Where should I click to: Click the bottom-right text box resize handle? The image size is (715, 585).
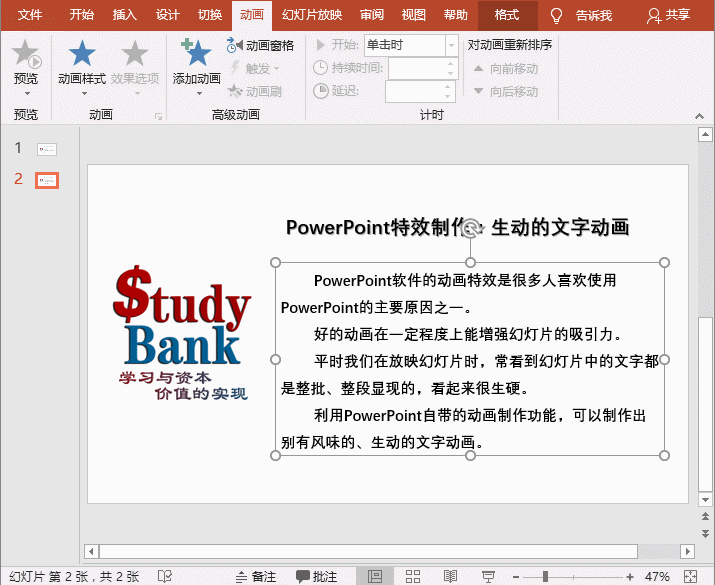point(664,455)
